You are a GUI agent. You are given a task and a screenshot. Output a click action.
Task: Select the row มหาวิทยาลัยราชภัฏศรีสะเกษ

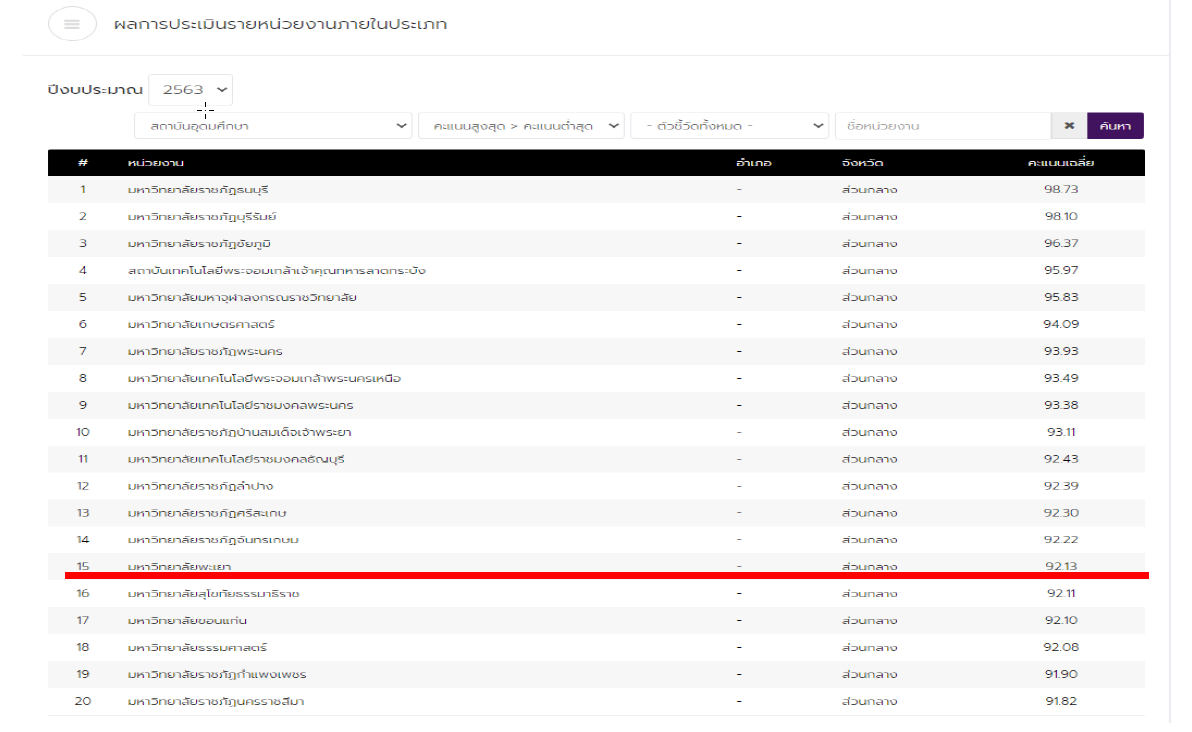tap(596, 514)
